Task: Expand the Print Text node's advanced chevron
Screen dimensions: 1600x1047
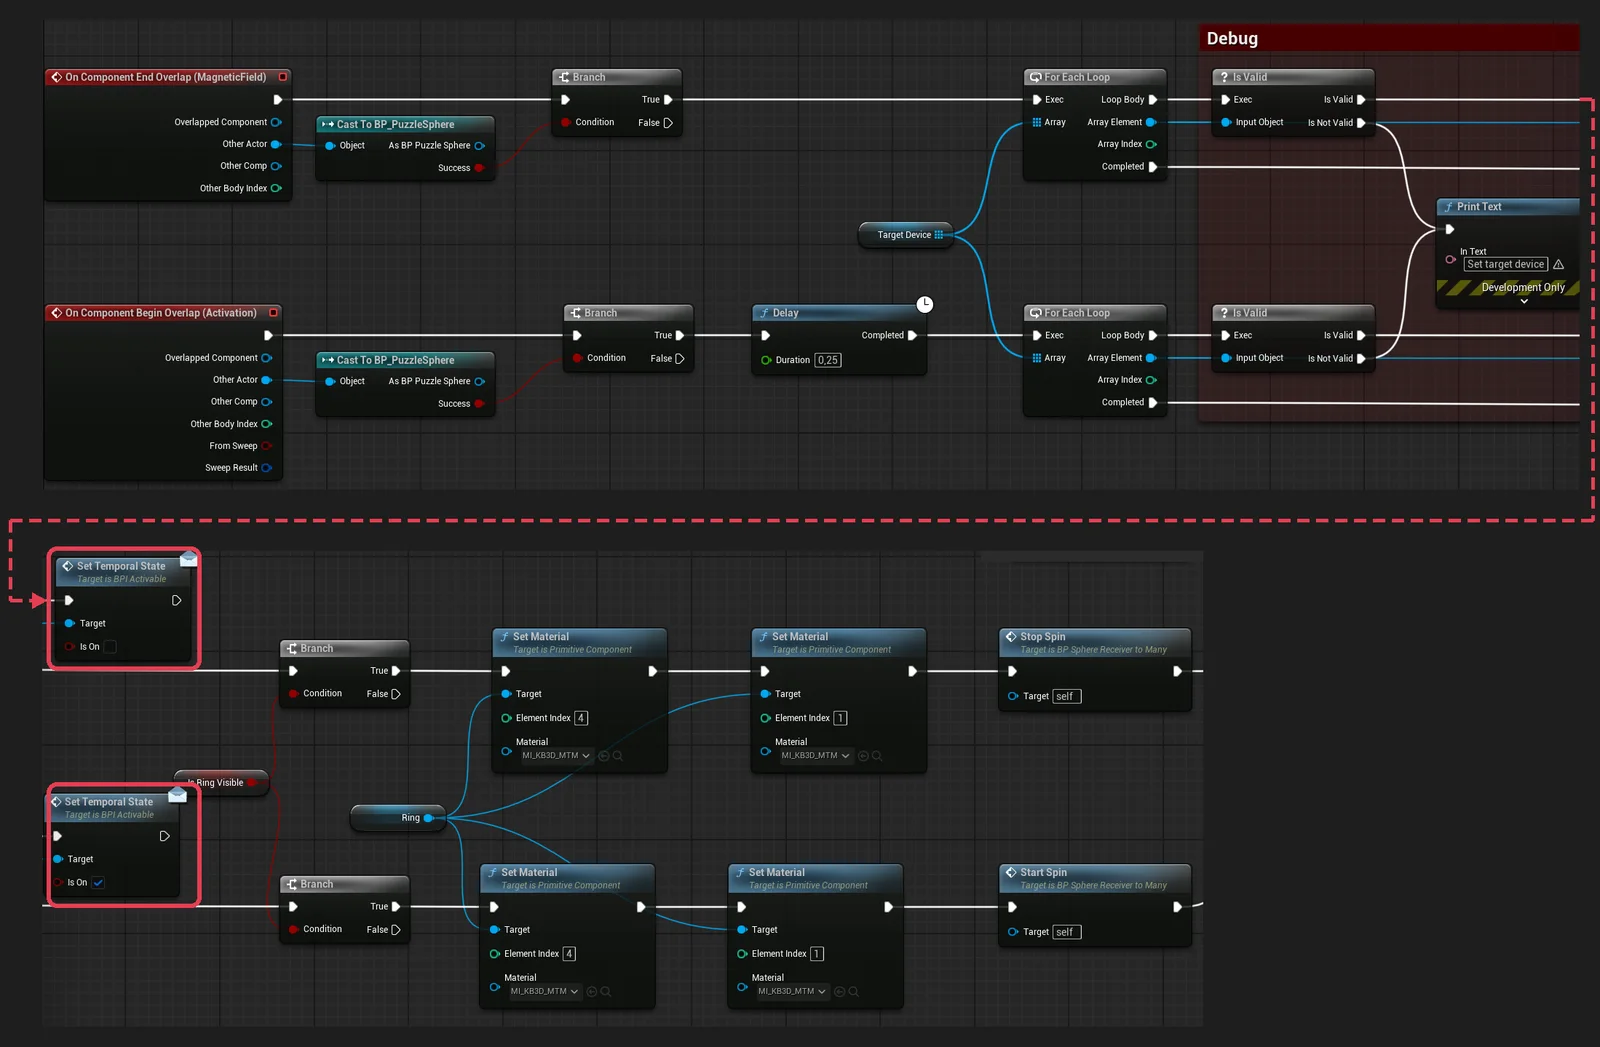Action: 1524,301
